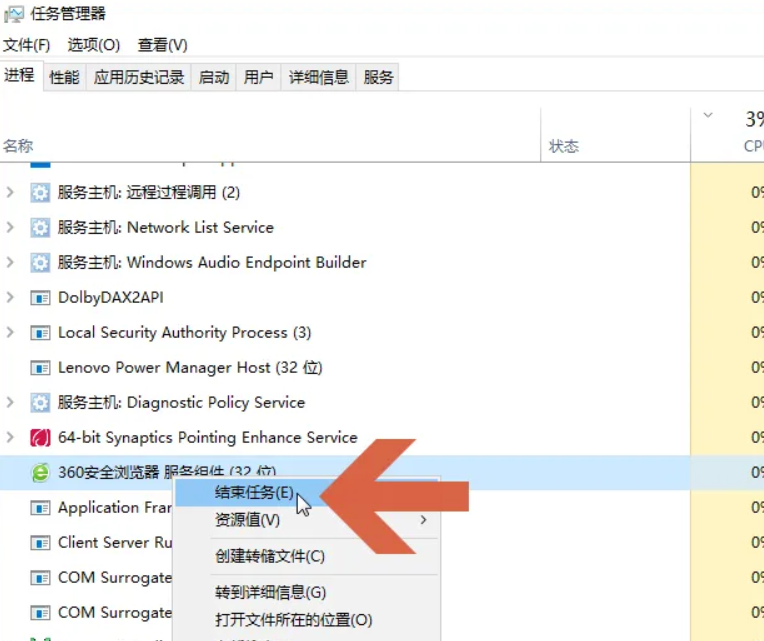This screenshot has width=764, height=641.
Task: Click the DolbyDAX2API process icon
Action: [40, 298]
